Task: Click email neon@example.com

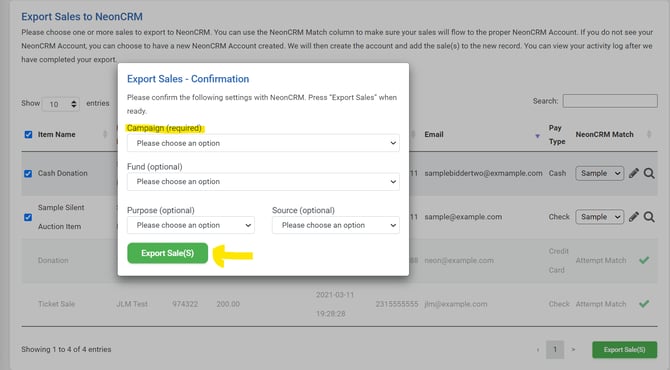Action: pos(459,260)
